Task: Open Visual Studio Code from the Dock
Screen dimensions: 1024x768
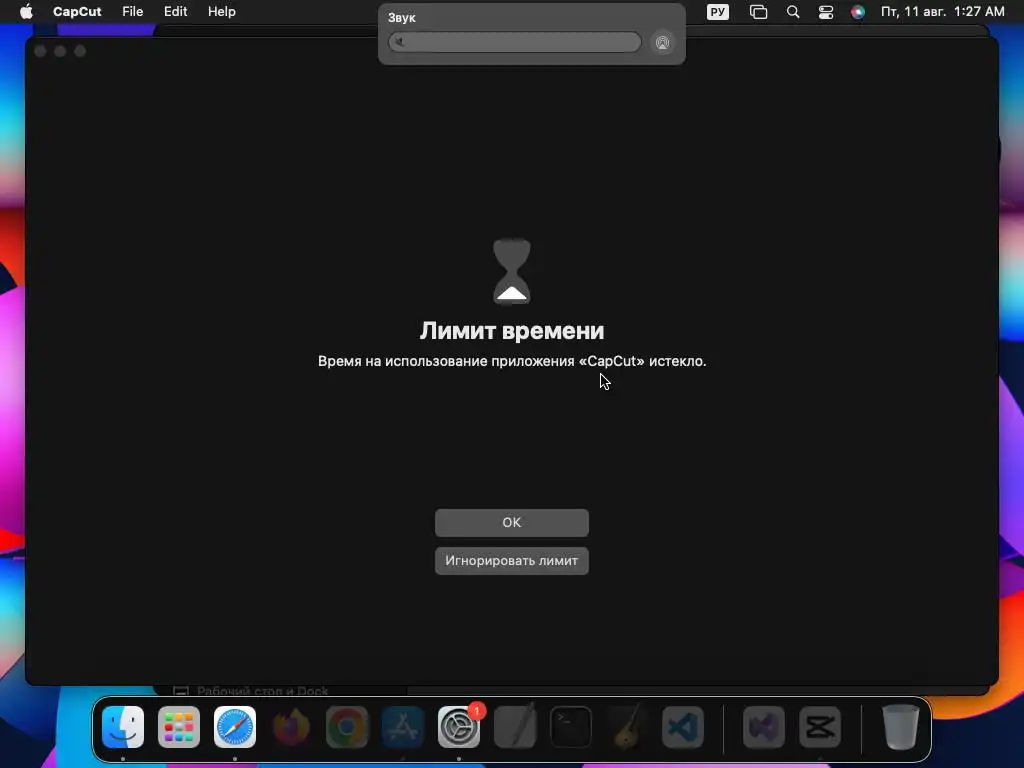Action: pos(683,727)
